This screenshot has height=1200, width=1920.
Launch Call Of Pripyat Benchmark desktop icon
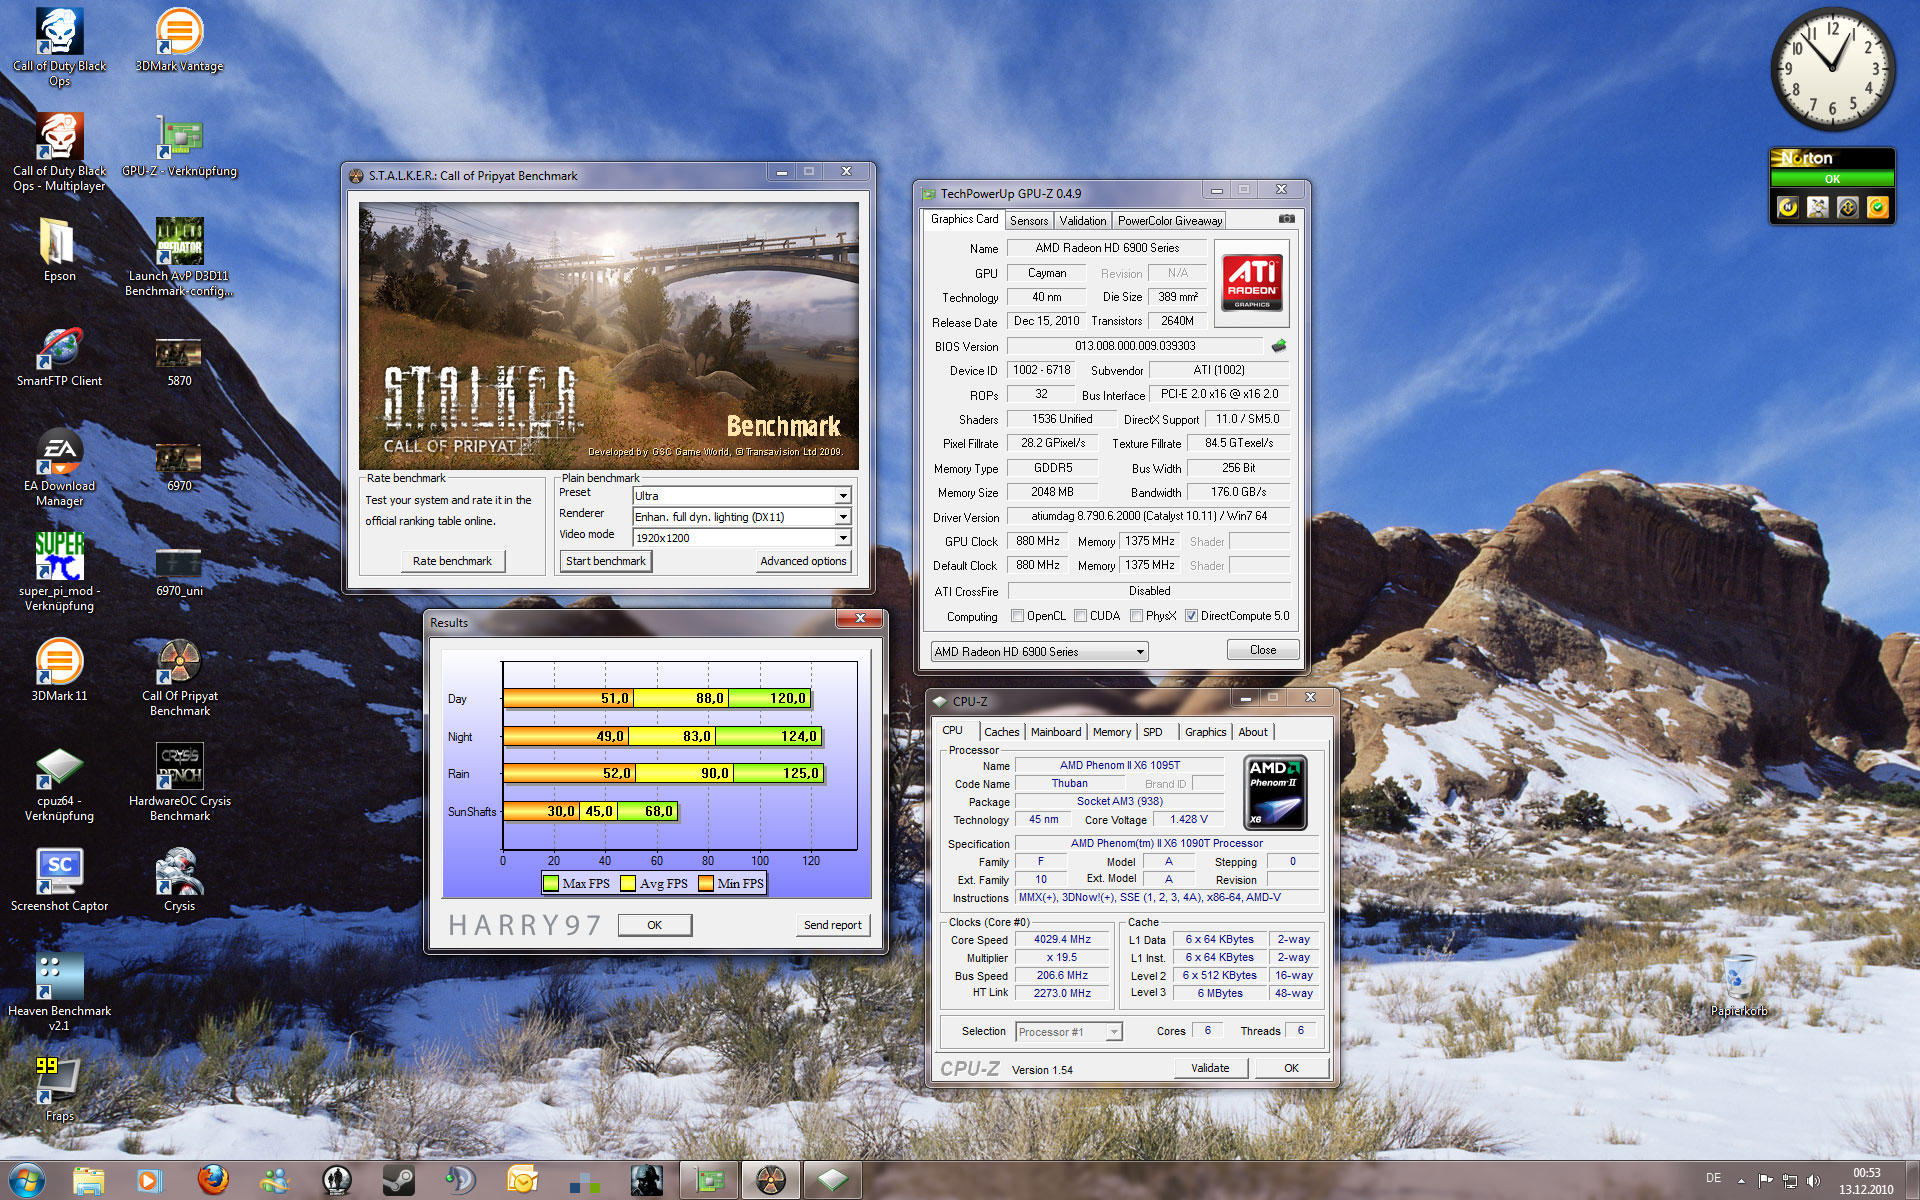click(x=179, y=677)
